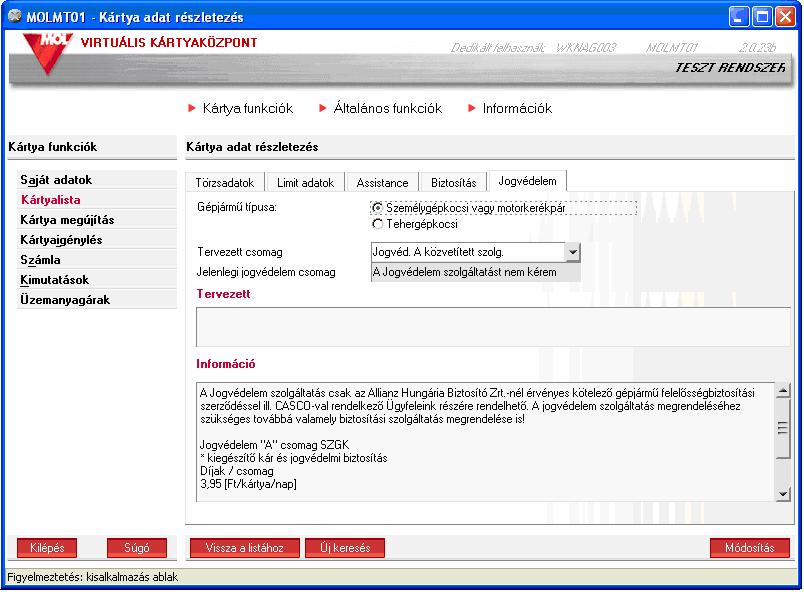Click the 'VIRTUÁLIS KÁRTYAKÖZPONT' header title
This screenshot has width=804, height=592.
point(169,43)
